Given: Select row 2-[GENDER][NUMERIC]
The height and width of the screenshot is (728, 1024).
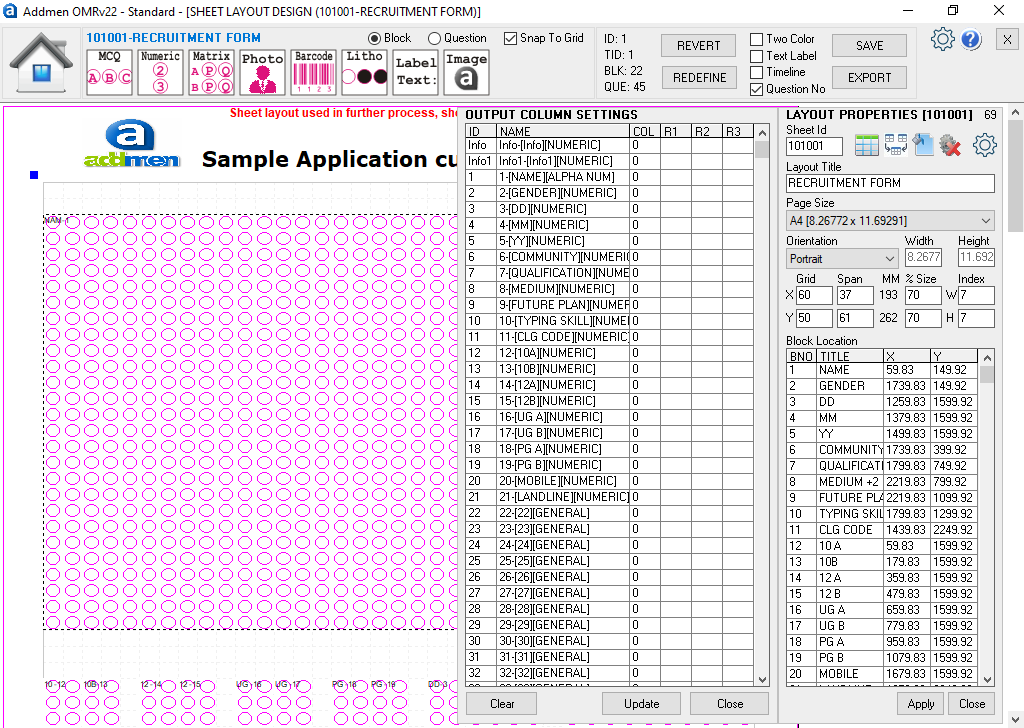Looking at the screenshot, I should (x=609, y=193).
